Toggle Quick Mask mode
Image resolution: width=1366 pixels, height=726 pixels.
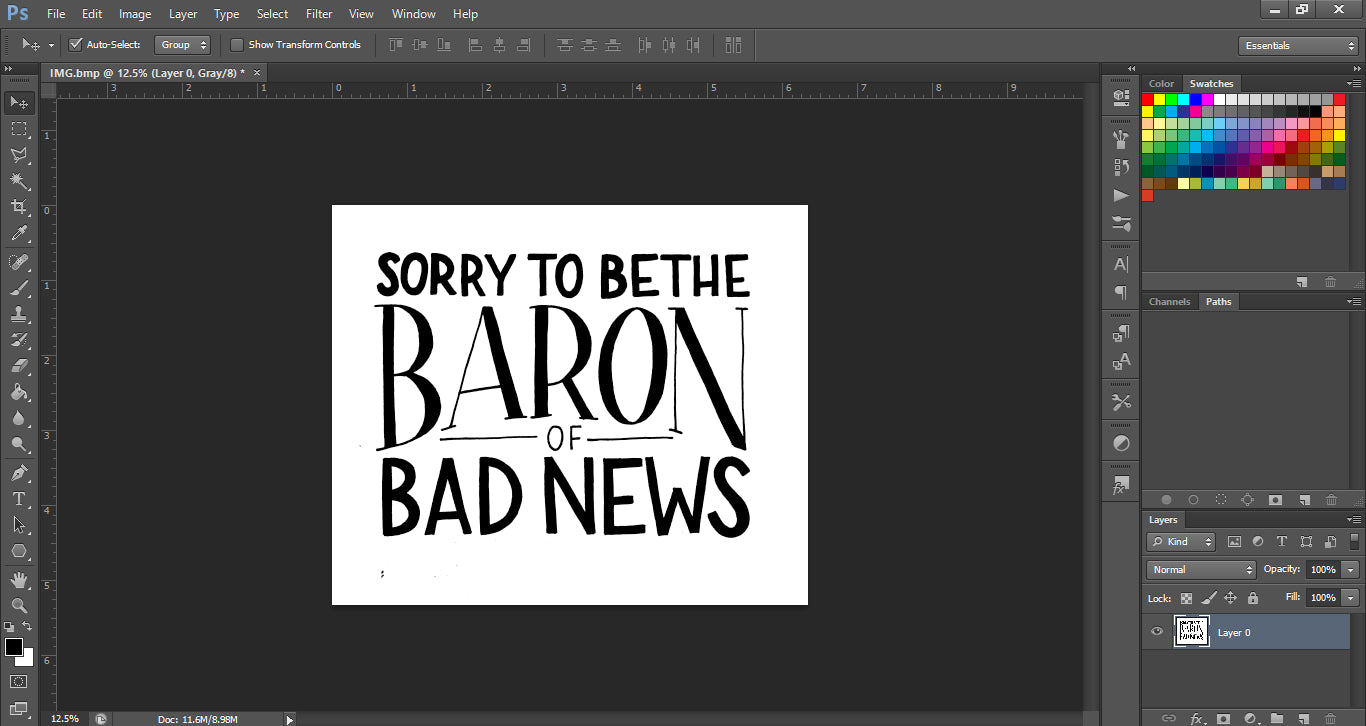(19, 681)
